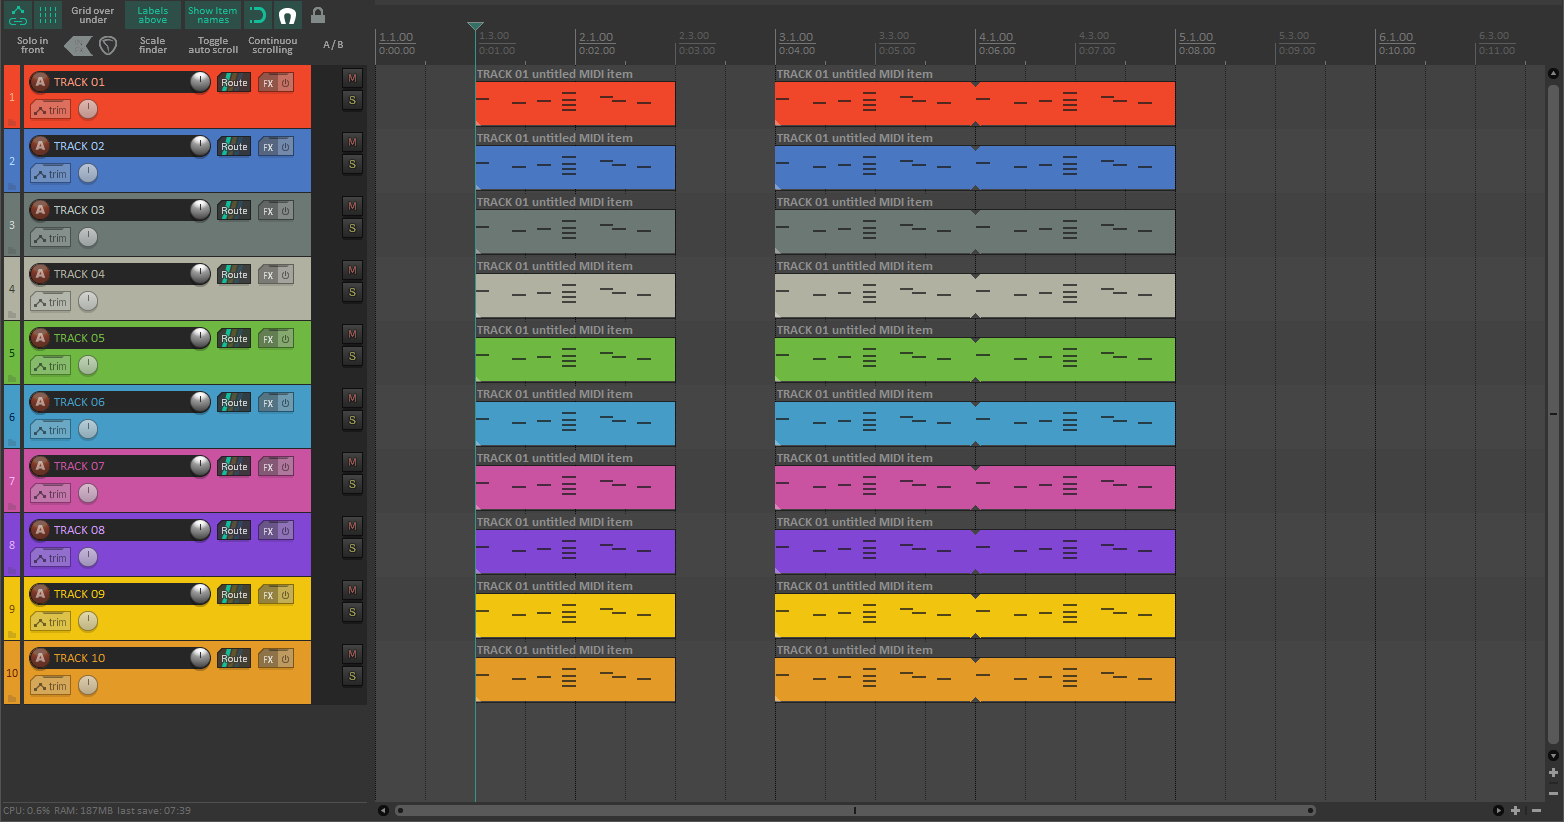The image size is (1564, 822).
Task: Toggle the snap magnet icon
Action: point(287,15)
